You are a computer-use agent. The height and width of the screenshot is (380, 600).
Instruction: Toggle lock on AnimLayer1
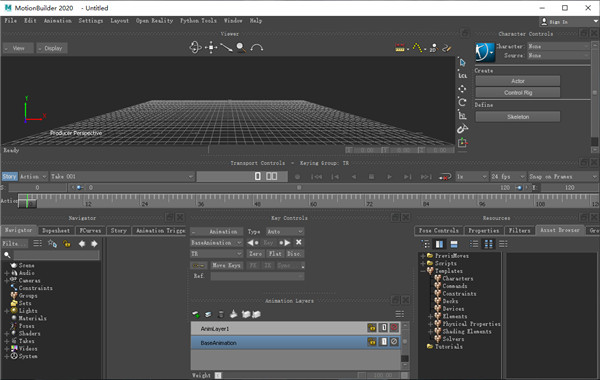(372, 328)
